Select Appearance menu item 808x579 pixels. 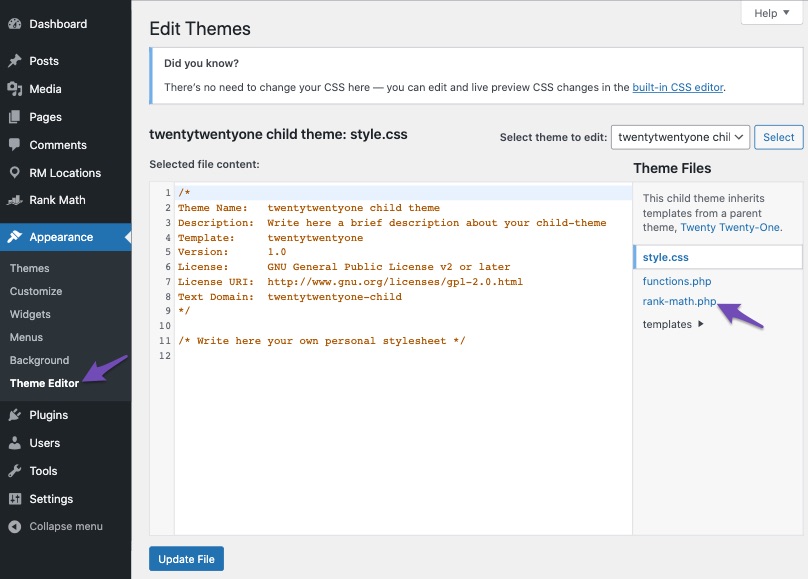pos(65,237)
